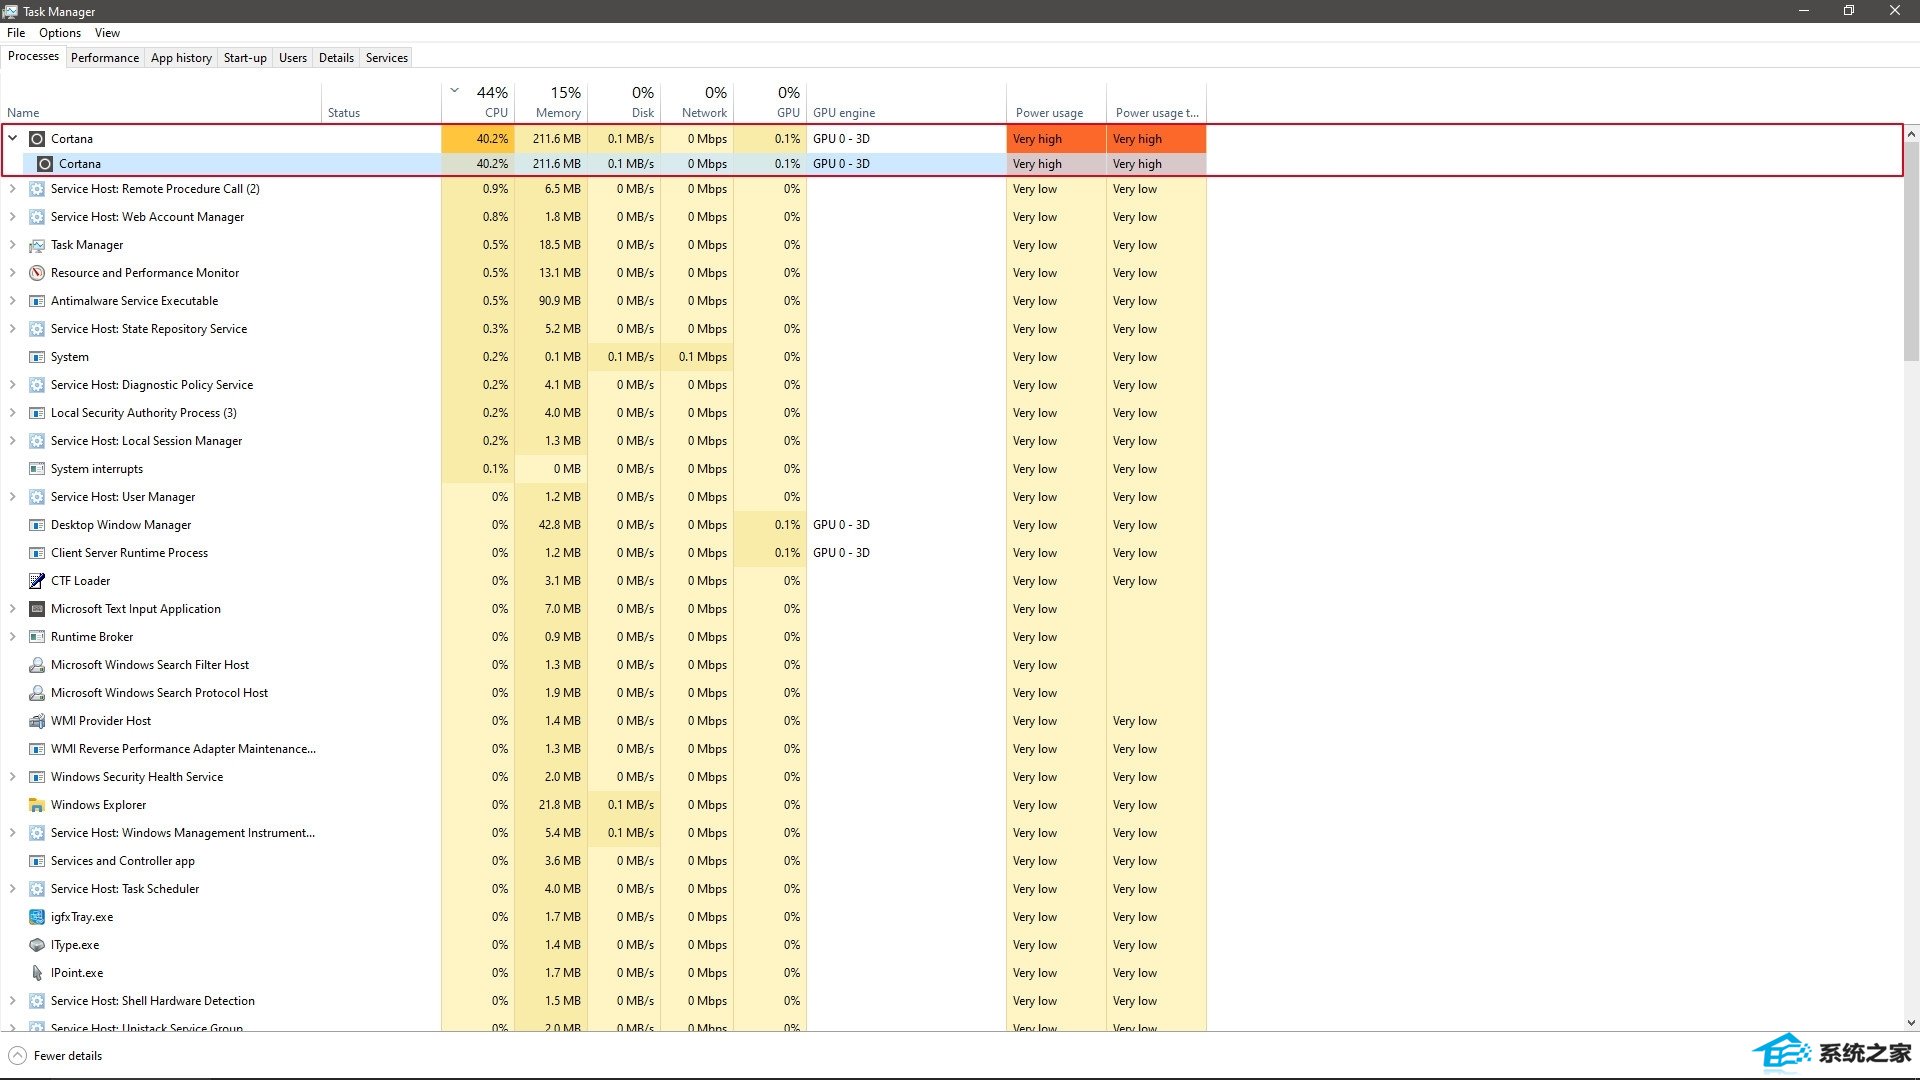The width and height of the screenshot is (1920, 1080).
Task: Click Cortana's 40.2% CPU cell in parent row
Action: [x=478, y=139]
